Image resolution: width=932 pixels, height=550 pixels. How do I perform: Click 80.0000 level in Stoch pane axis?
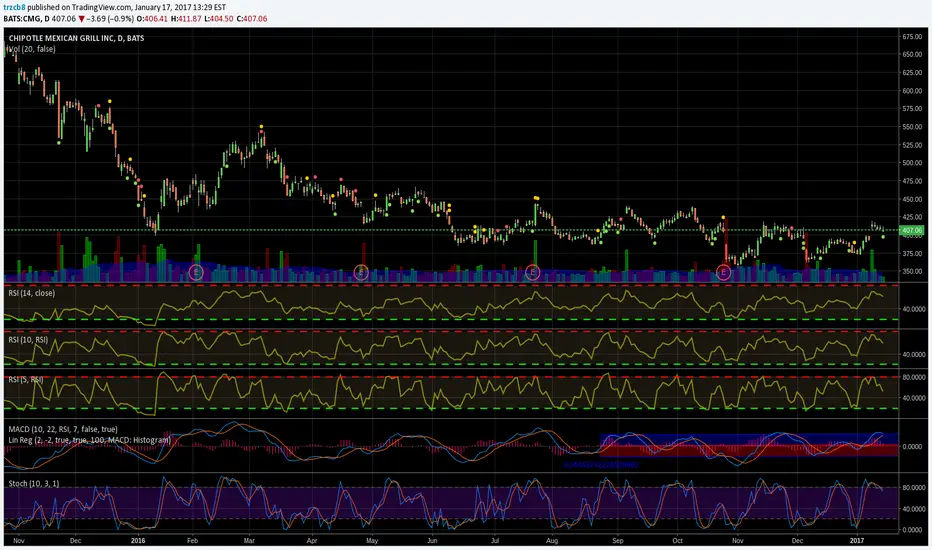[913, 488]
